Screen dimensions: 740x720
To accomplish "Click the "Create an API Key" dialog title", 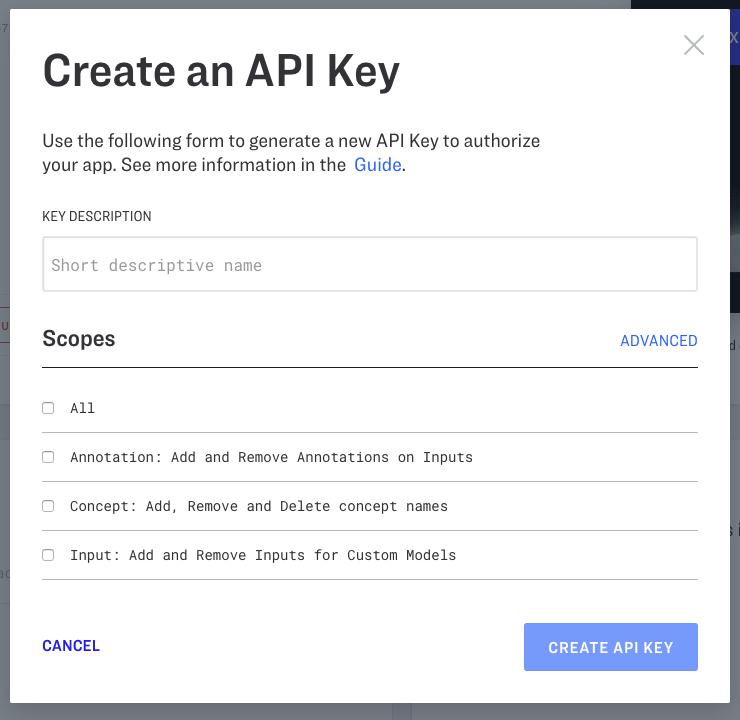I will (x=221, y=71).
